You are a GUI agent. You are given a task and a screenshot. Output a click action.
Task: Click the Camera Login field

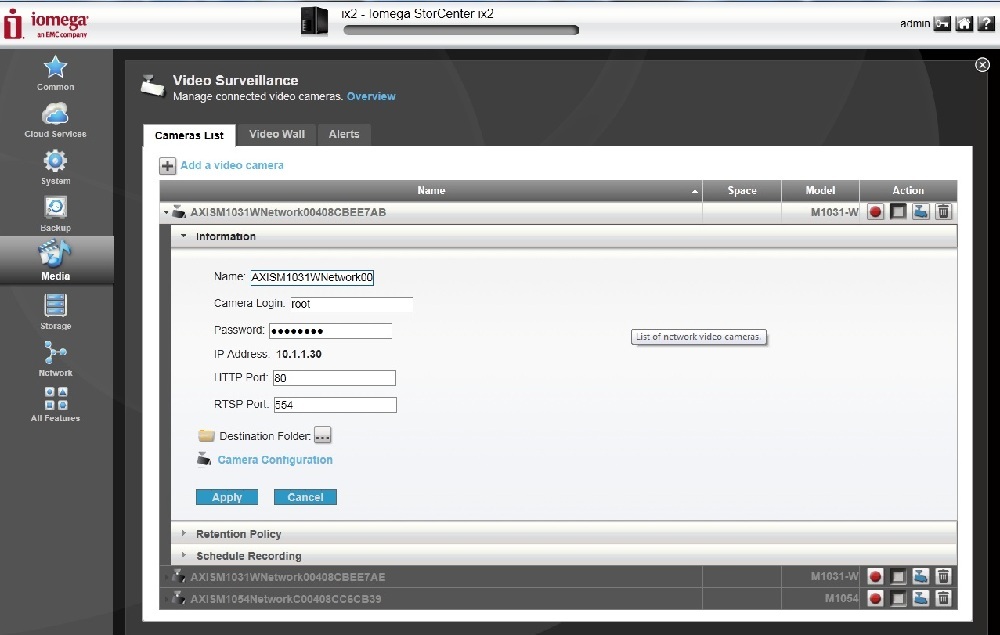point(351,304)
